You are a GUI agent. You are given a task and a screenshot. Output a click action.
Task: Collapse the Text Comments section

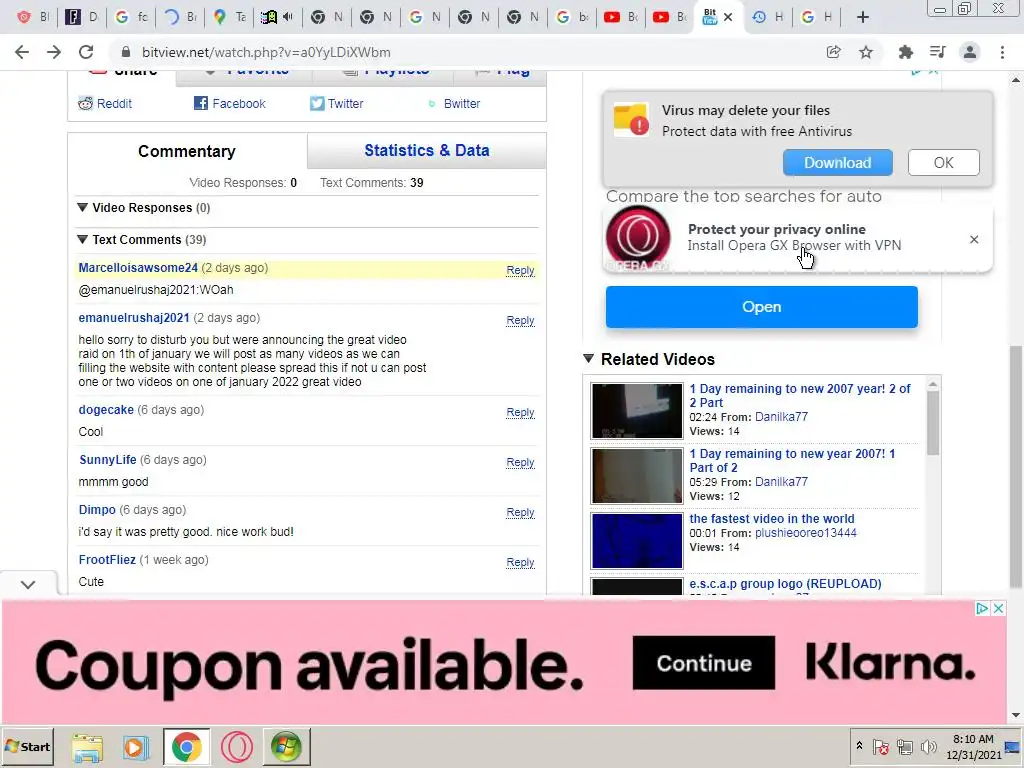point(82,240)
